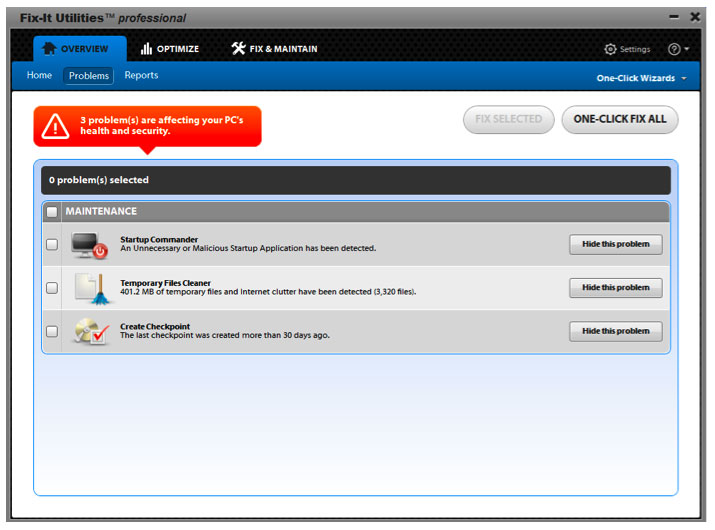The height and width of the screenshot is (530, 715).
Task: Expand the help menu arrow
Action: coord(687,49)
